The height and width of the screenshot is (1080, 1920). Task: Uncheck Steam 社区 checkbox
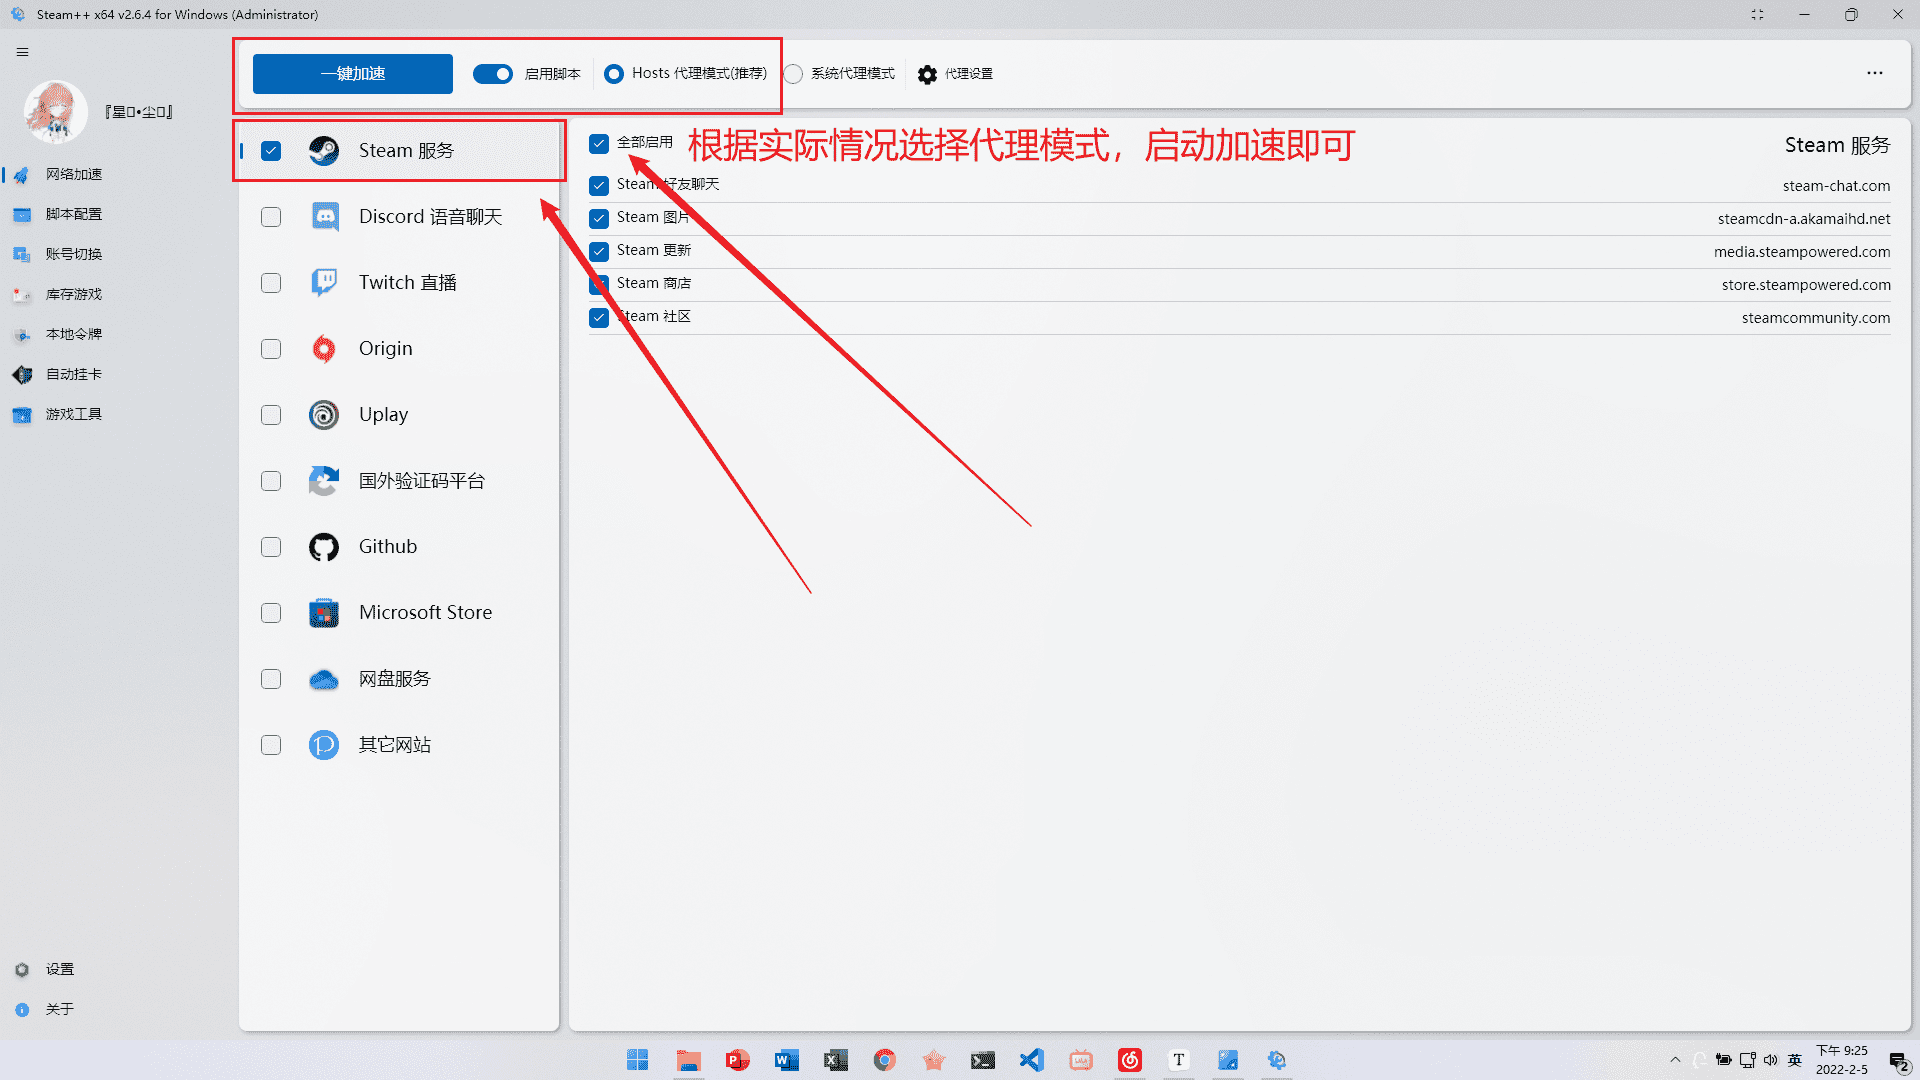tap(599, 318)
